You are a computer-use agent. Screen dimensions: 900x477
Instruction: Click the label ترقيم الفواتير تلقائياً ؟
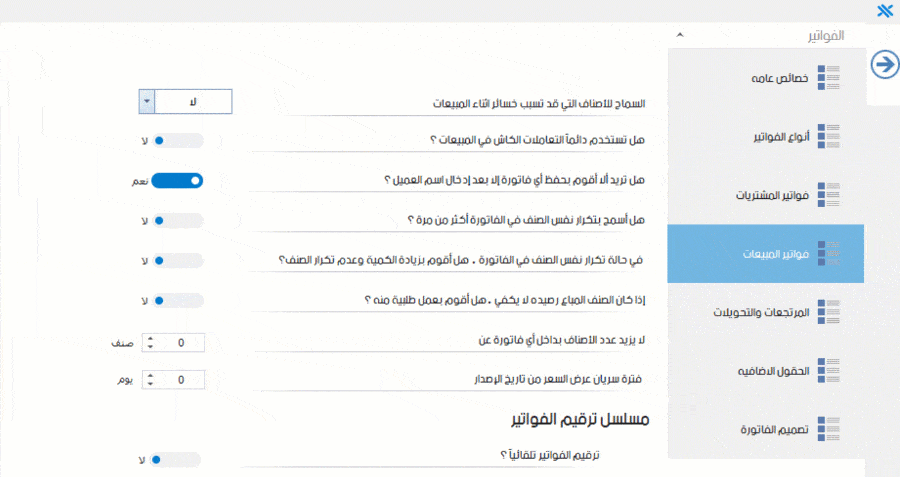pyautogui.click(x=550, y=455)
